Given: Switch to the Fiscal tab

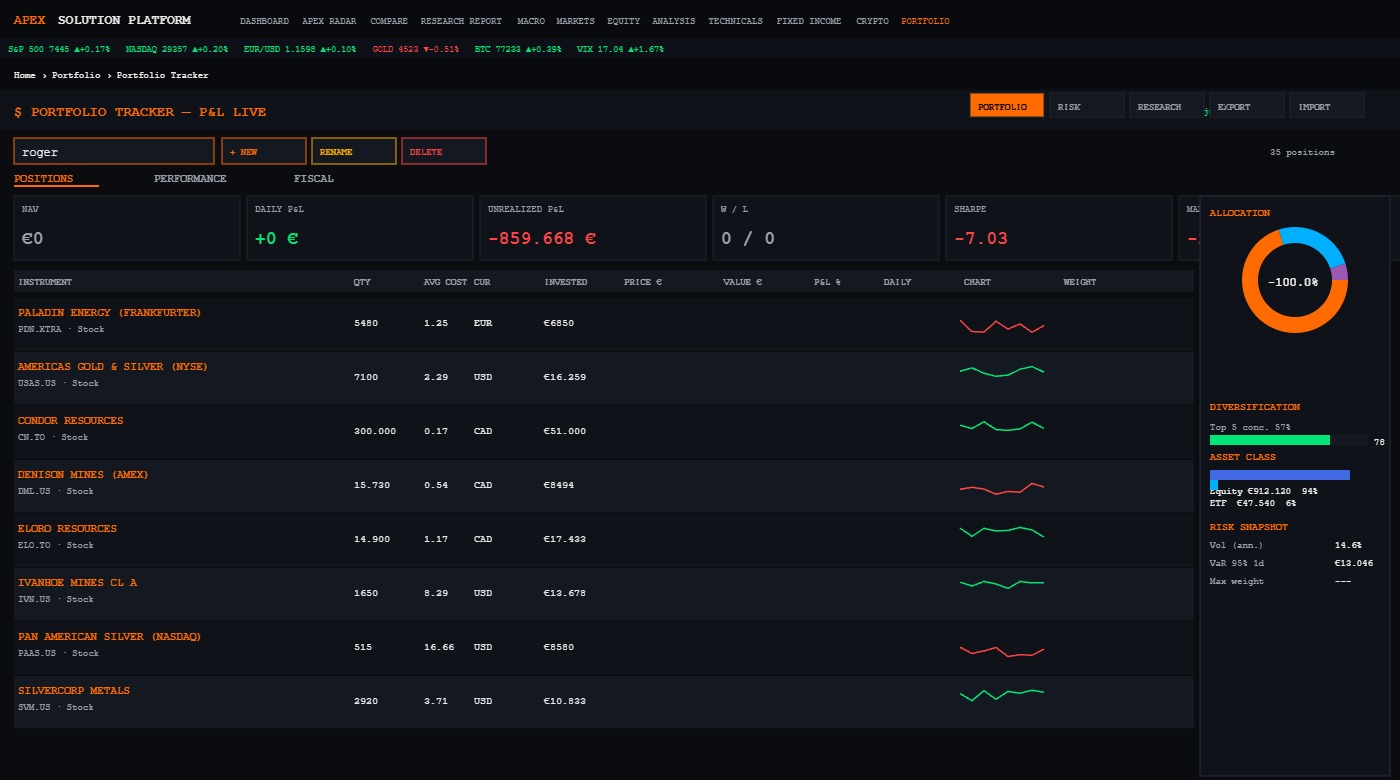Looking at the screenshot, I should (x=314, y=179).
